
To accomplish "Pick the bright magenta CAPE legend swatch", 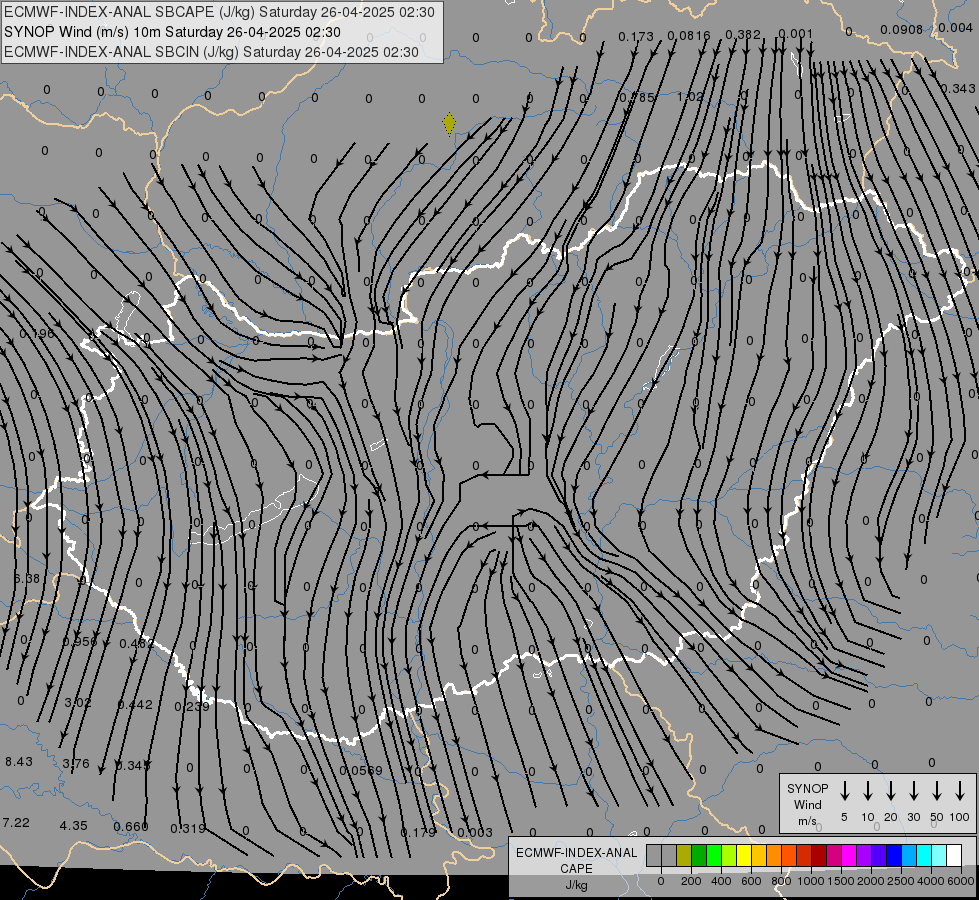I will 849,855.
